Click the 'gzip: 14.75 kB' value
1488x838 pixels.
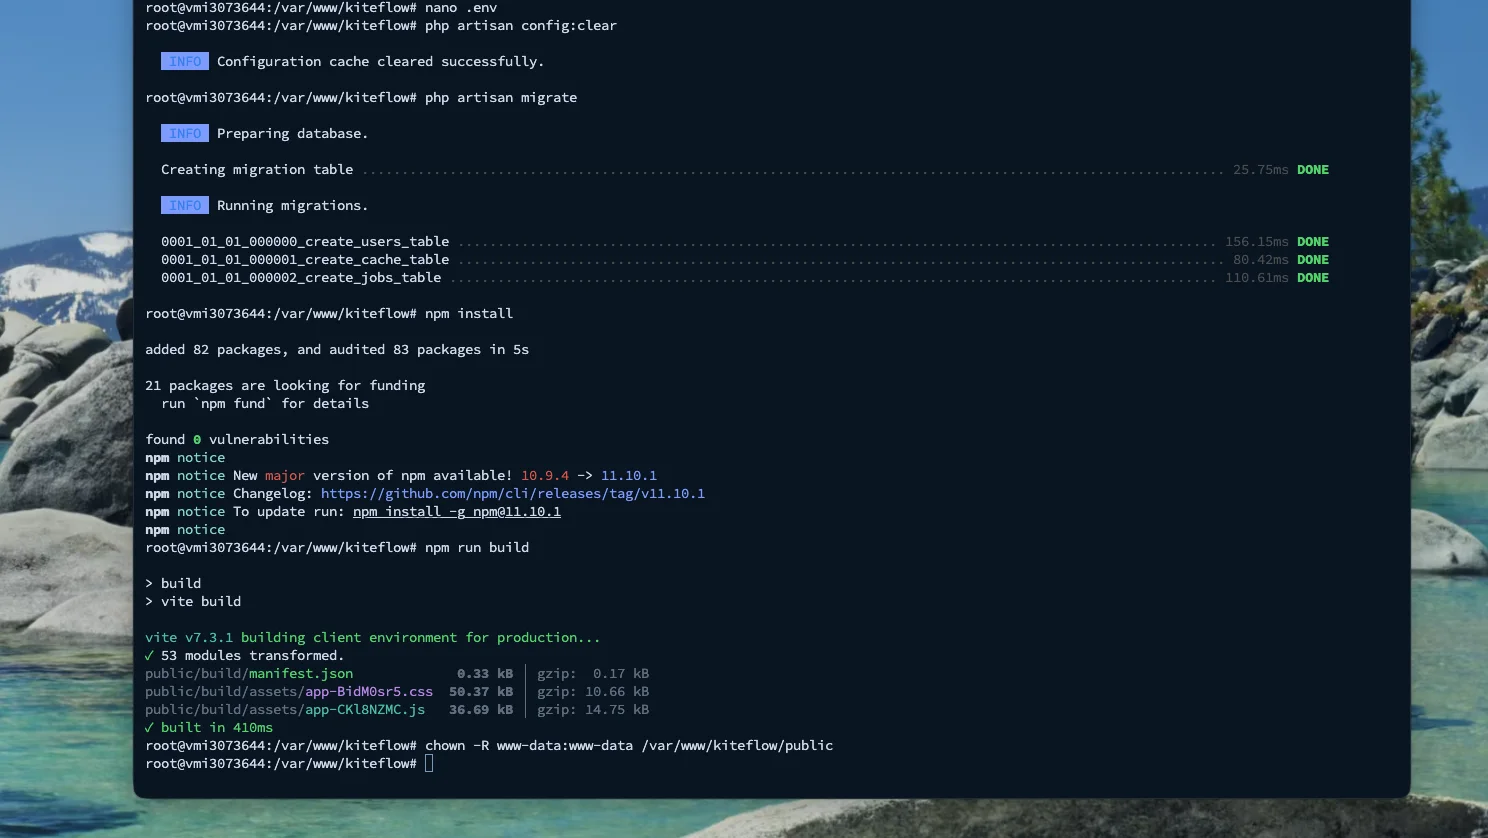coord(593,709)
